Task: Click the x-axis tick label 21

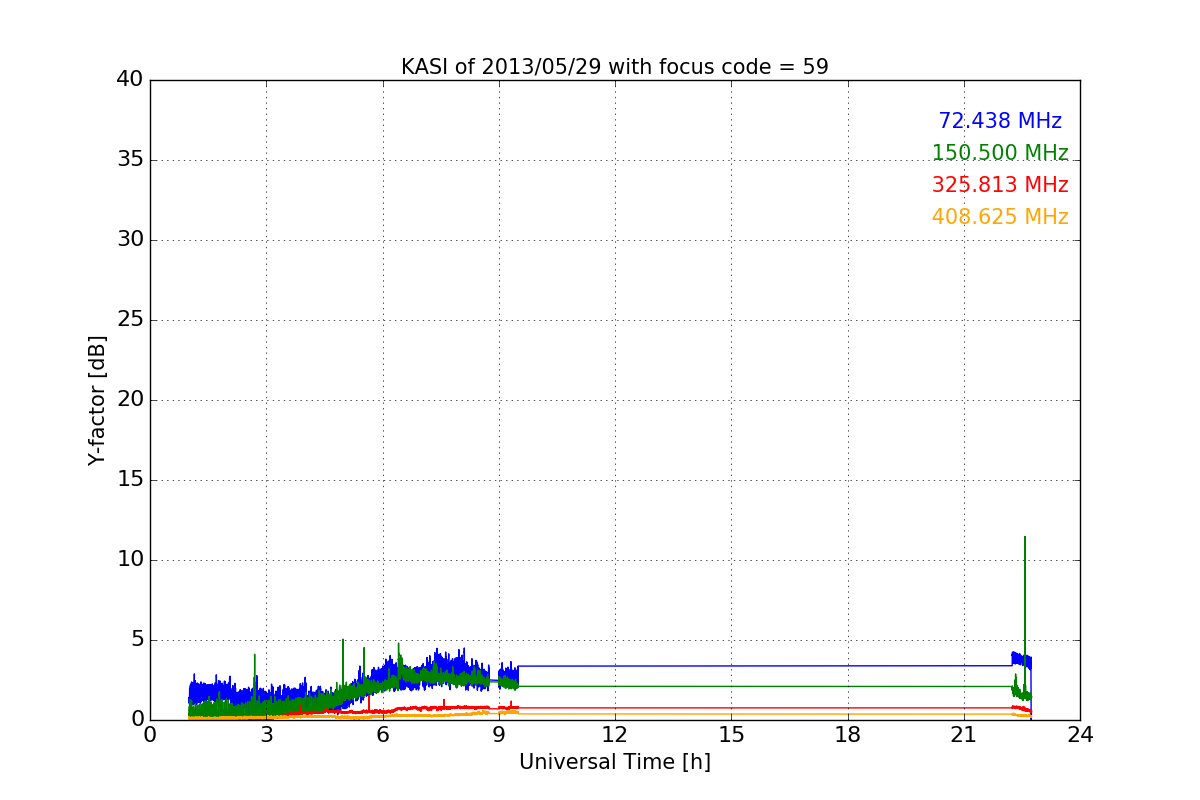Action: [964, 735]
